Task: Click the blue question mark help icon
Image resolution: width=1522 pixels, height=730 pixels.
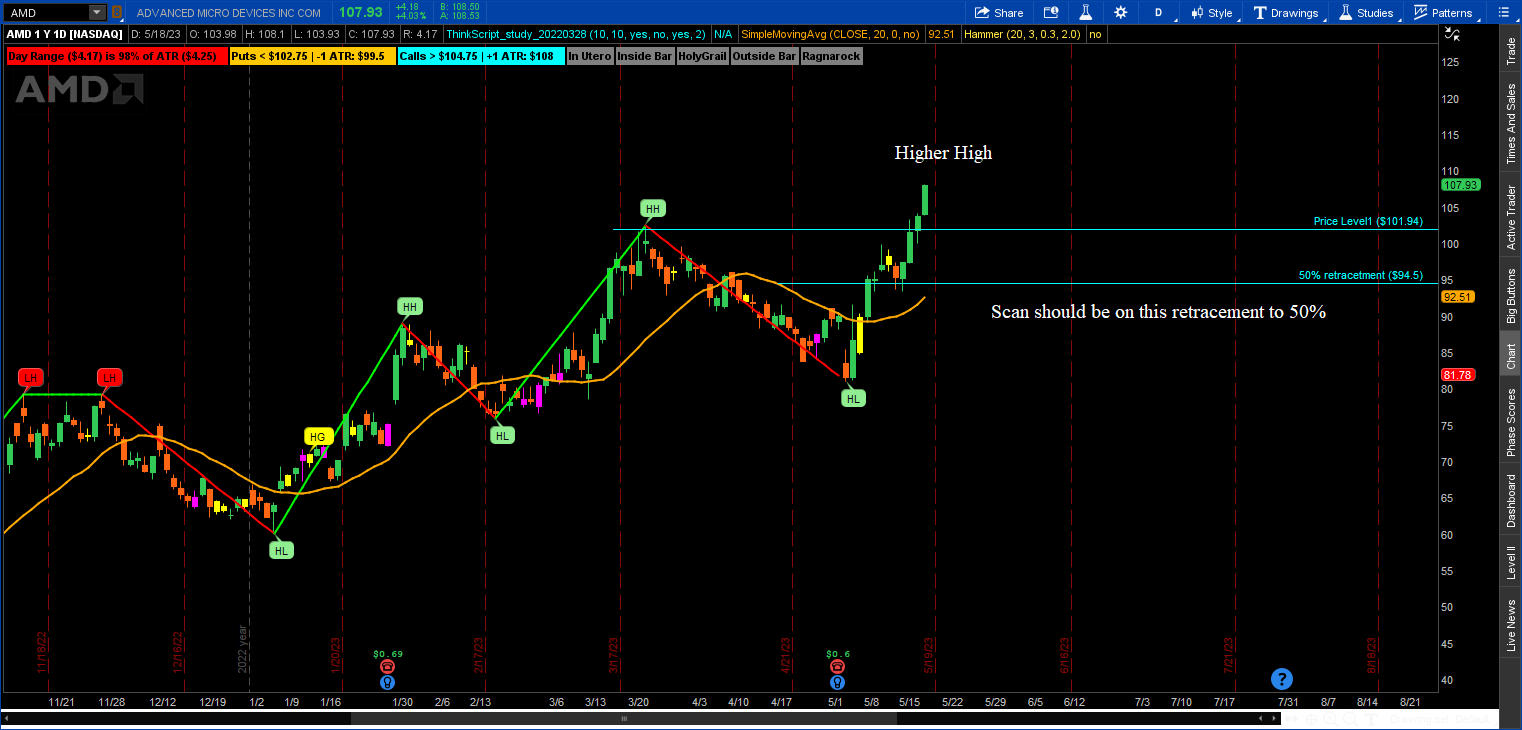Action: coord(1282,679)
